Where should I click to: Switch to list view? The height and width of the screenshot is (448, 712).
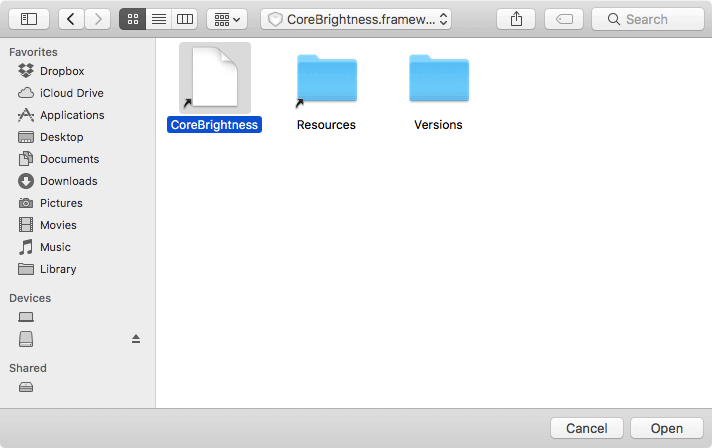tap(158, 19)
